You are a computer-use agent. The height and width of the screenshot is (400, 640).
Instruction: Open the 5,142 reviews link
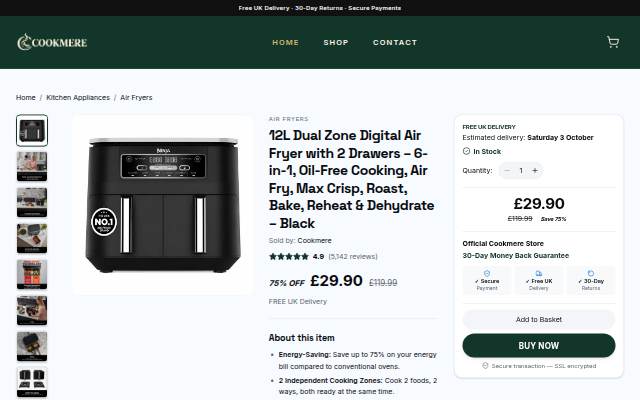pyautogui.click(x=353, y=256)
